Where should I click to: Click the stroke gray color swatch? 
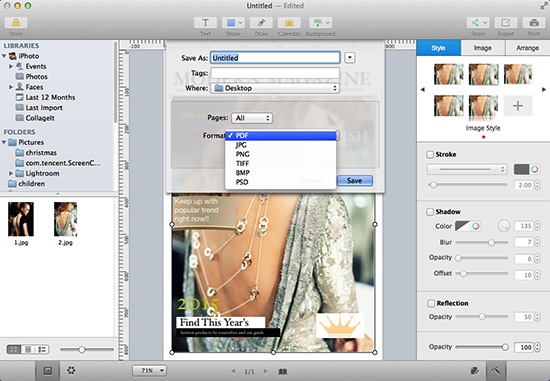point(521,169)
